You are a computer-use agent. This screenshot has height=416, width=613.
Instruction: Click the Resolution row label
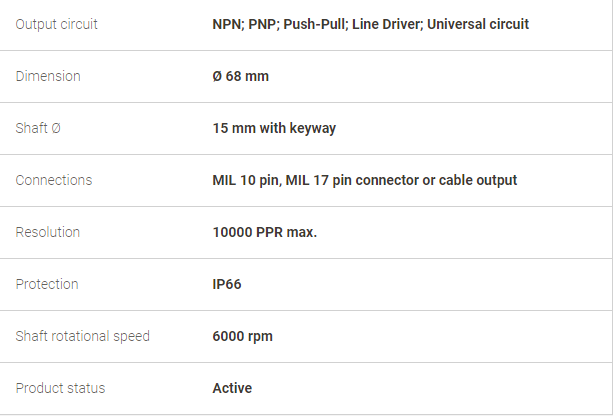48,232
